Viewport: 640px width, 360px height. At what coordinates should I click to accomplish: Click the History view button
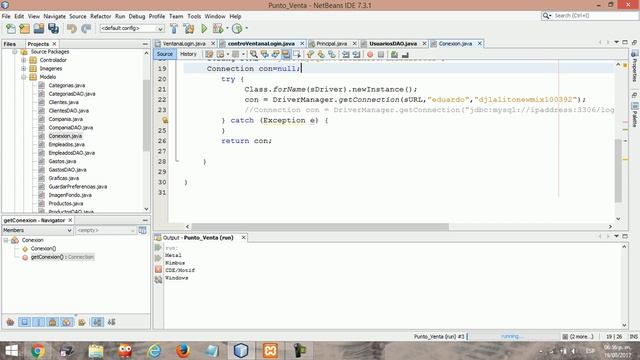(188, 54)
